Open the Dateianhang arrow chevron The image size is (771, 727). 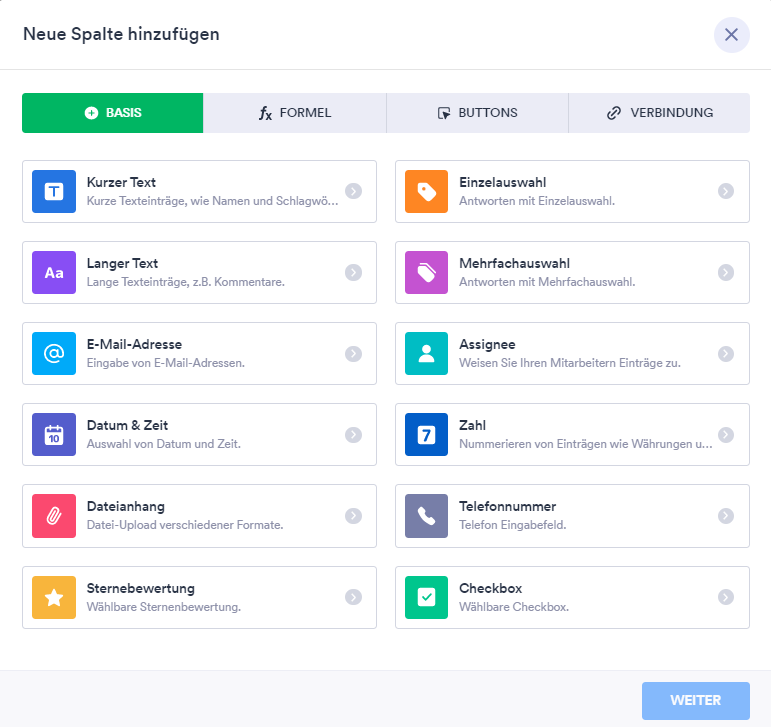(353, 516)
